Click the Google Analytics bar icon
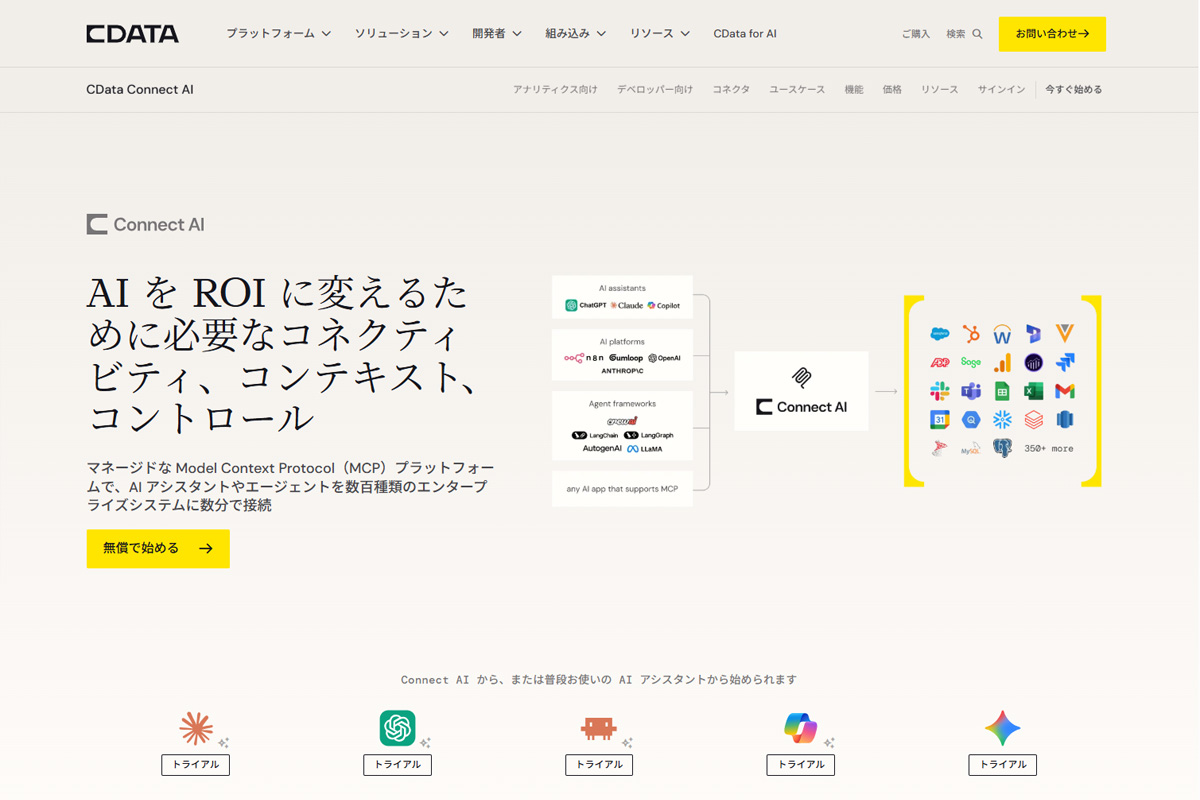Image resolution: width=1200 pixels, height=800 pixels. 1002,362
